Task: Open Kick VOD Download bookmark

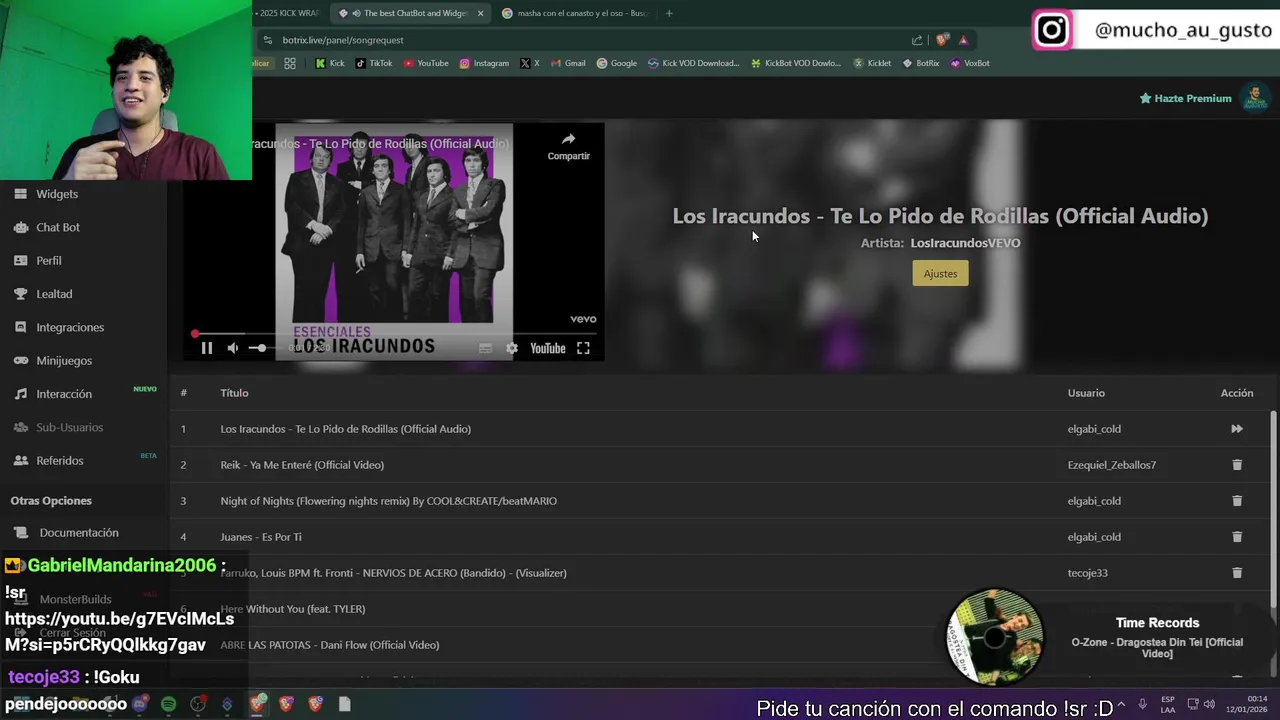Action: [694, 63]
